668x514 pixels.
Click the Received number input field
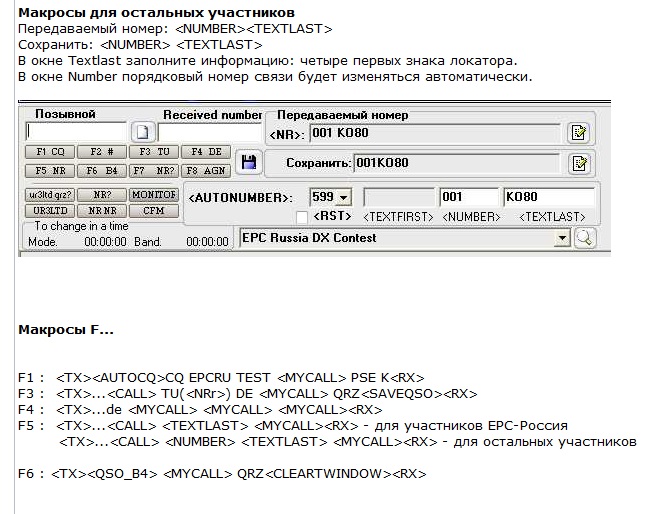pyautogui.click(x=208, y=131)
